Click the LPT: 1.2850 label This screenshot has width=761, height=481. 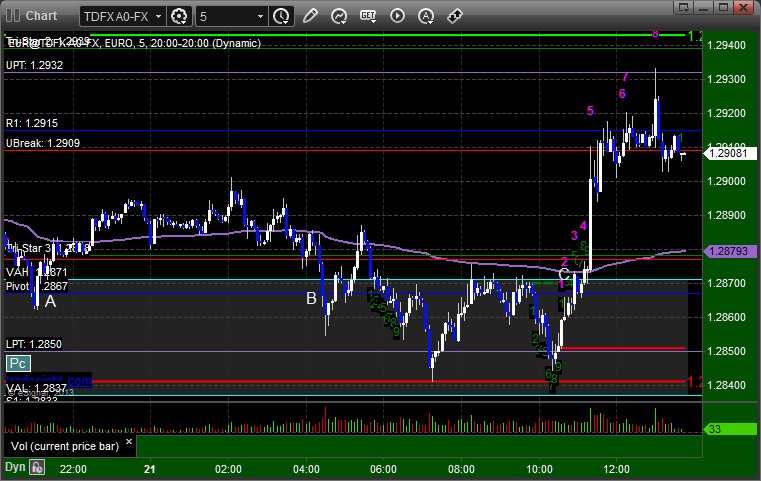pos(33,344)
